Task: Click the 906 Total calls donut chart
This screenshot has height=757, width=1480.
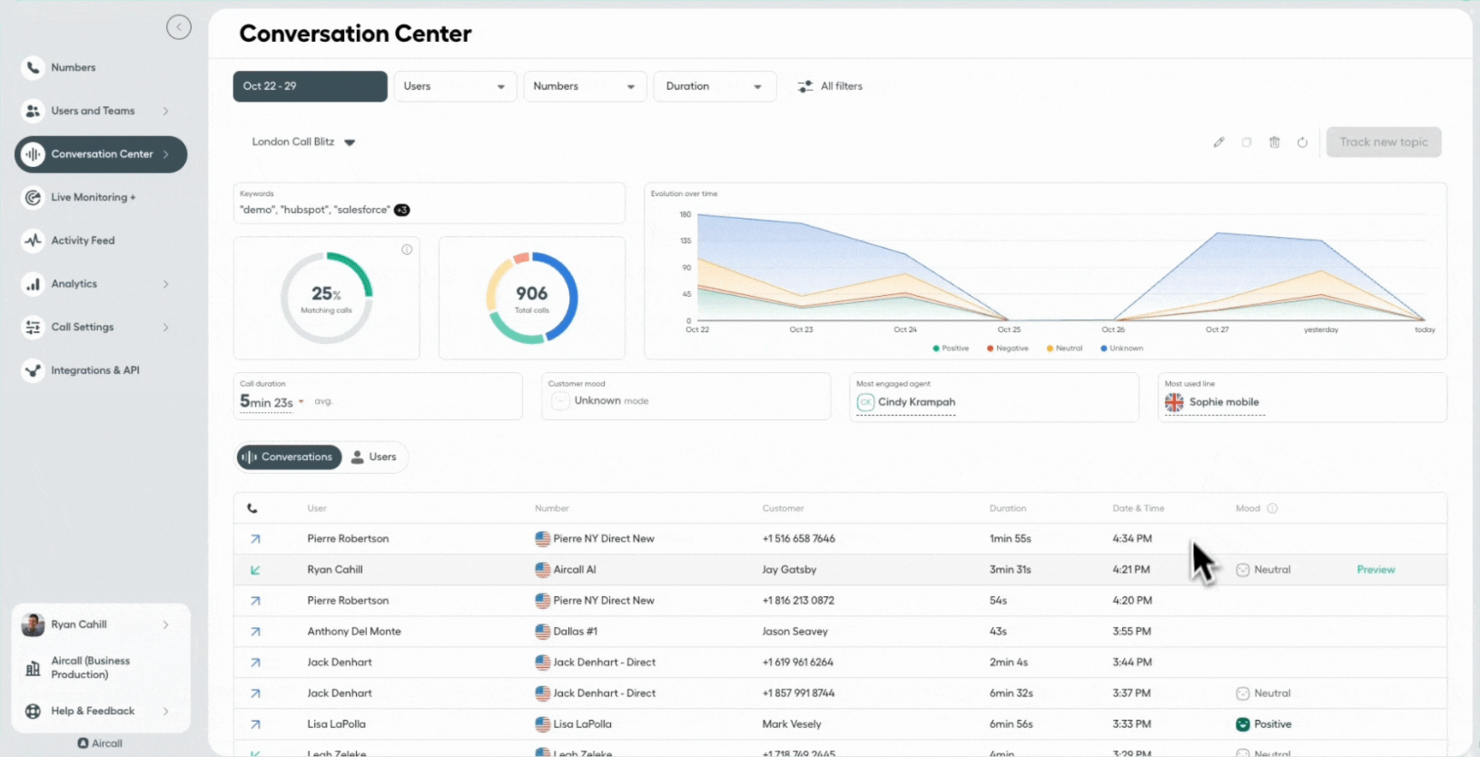Action: coord(532,298)
